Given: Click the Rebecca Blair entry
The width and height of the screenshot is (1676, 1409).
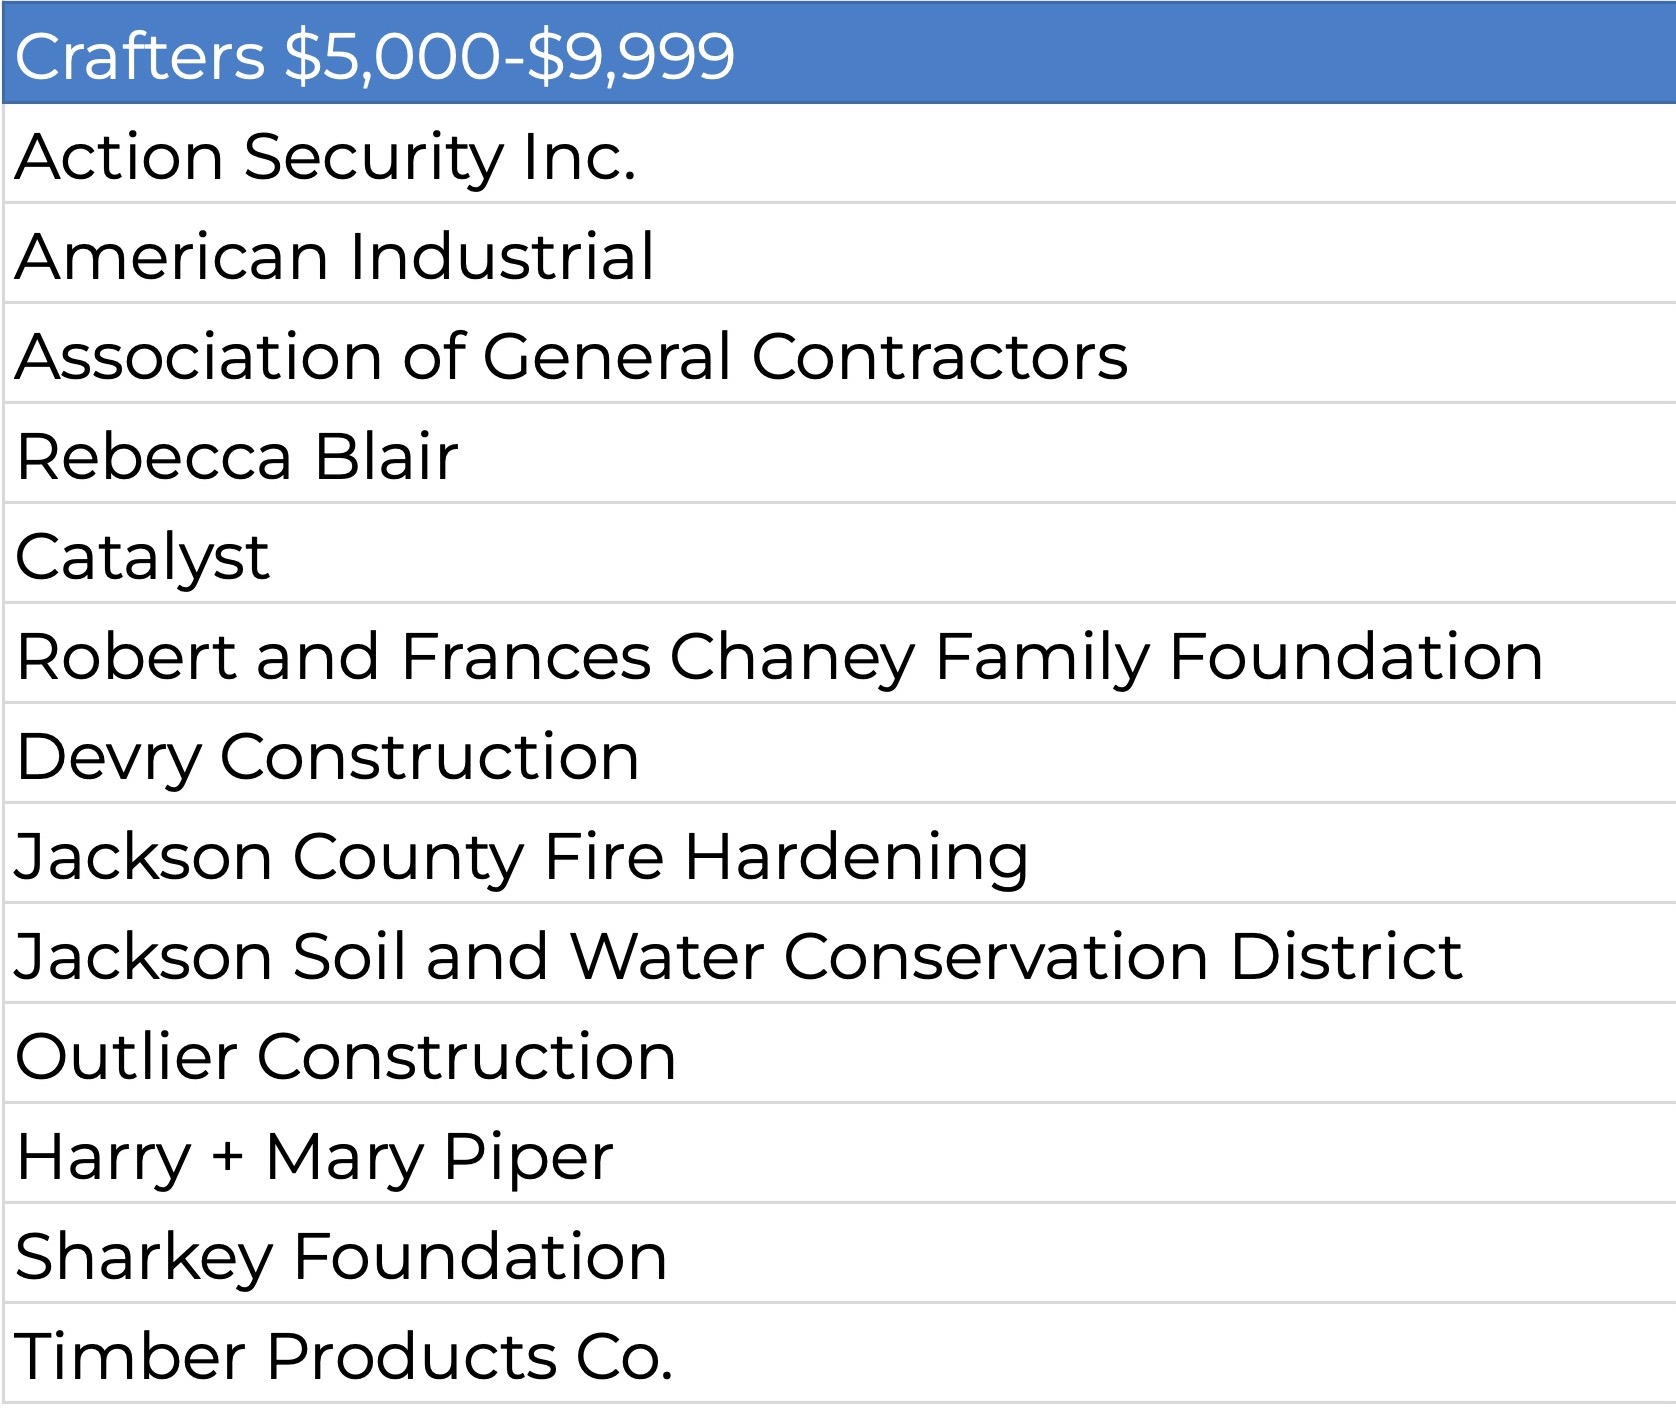Looking at the screenshot, I should (x=237, y=457).
